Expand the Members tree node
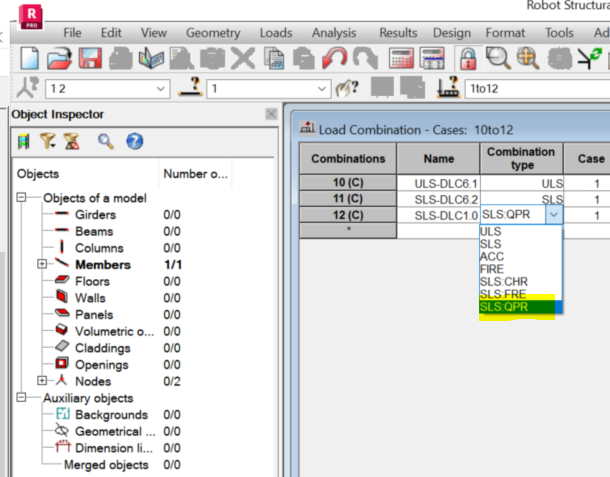This screenshot has height=477, width=610. pos(42,264)
